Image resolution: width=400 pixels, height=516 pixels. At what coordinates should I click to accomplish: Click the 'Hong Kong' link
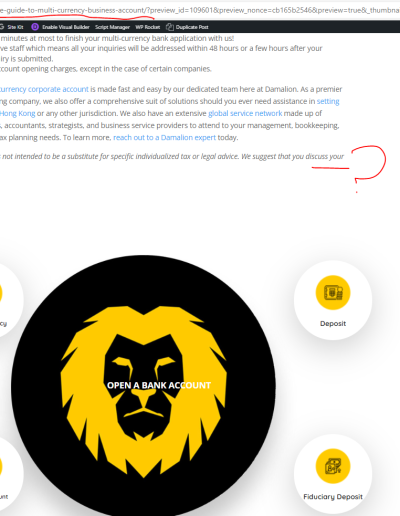pos(17,113)
